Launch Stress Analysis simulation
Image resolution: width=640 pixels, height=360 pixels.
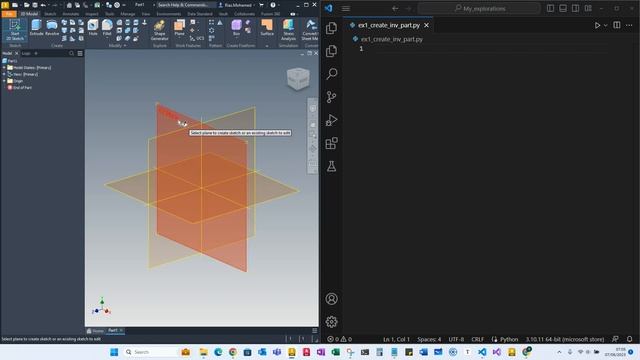[x=288, y=30]
